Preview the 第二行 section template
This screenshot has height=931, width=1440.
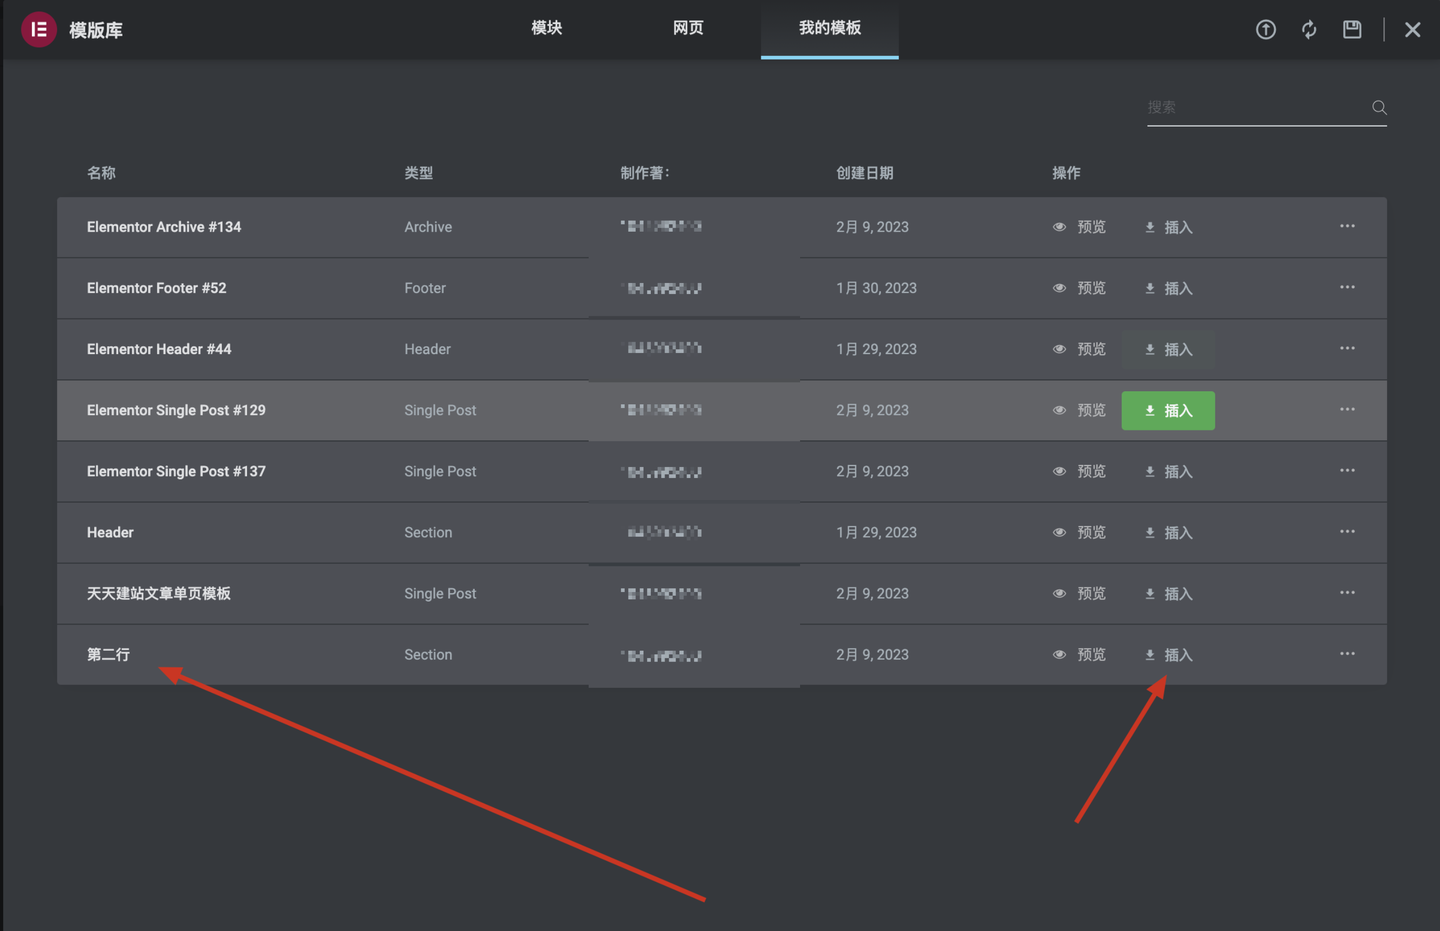[x=1079, y=654]
